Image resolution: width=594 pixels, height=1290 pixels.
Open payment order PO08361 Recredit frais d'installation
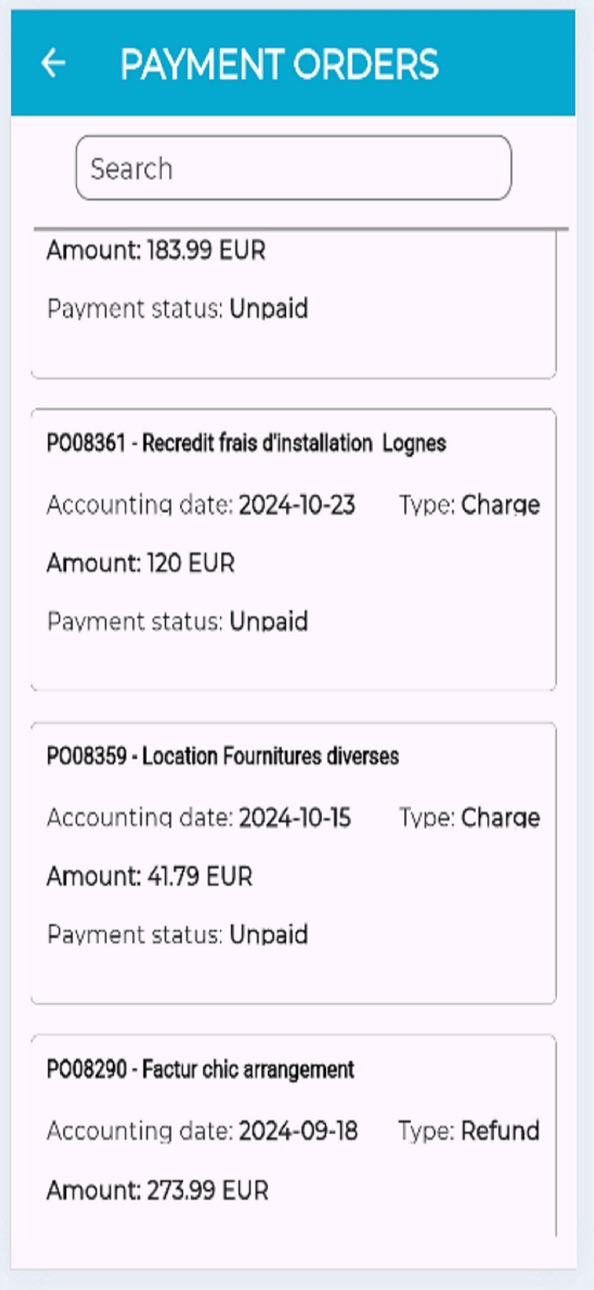[294, 550]
